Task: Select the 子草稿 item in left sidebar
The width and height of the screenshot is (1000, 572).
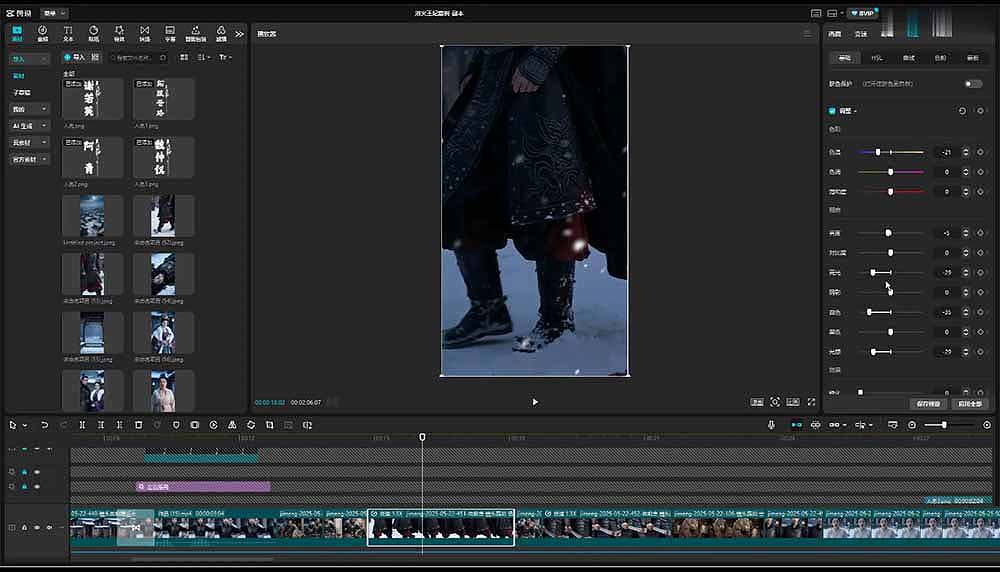Action: [22, 92]
